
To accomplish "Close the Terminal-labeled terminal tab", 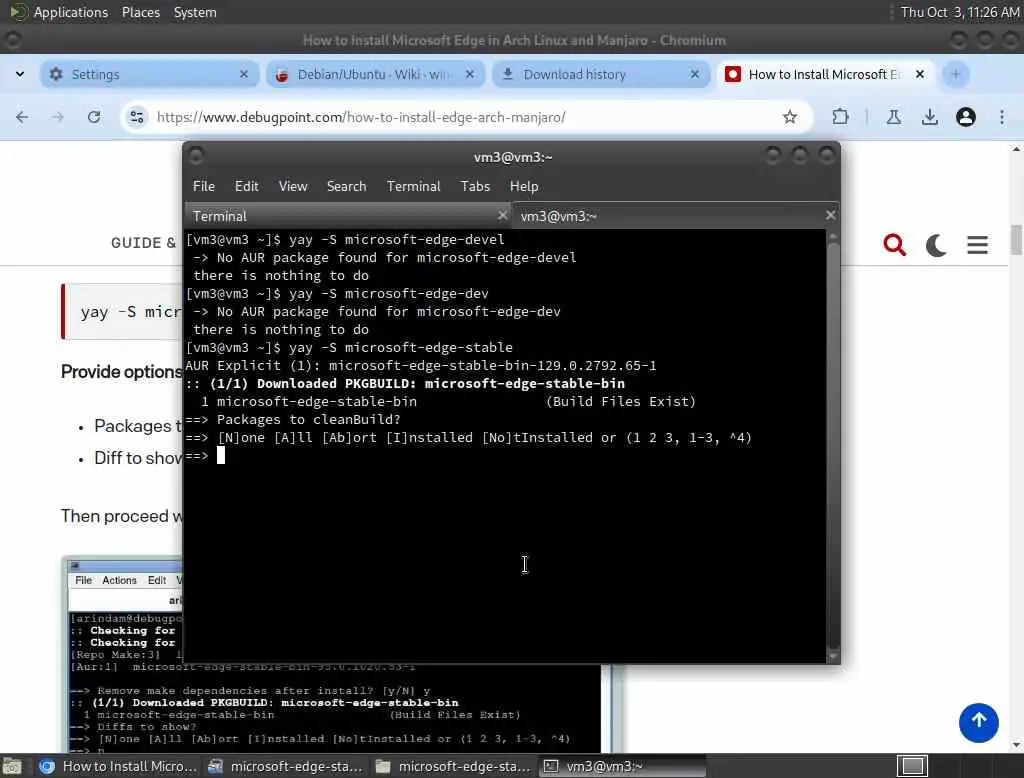I will click(x=502, y=215).
